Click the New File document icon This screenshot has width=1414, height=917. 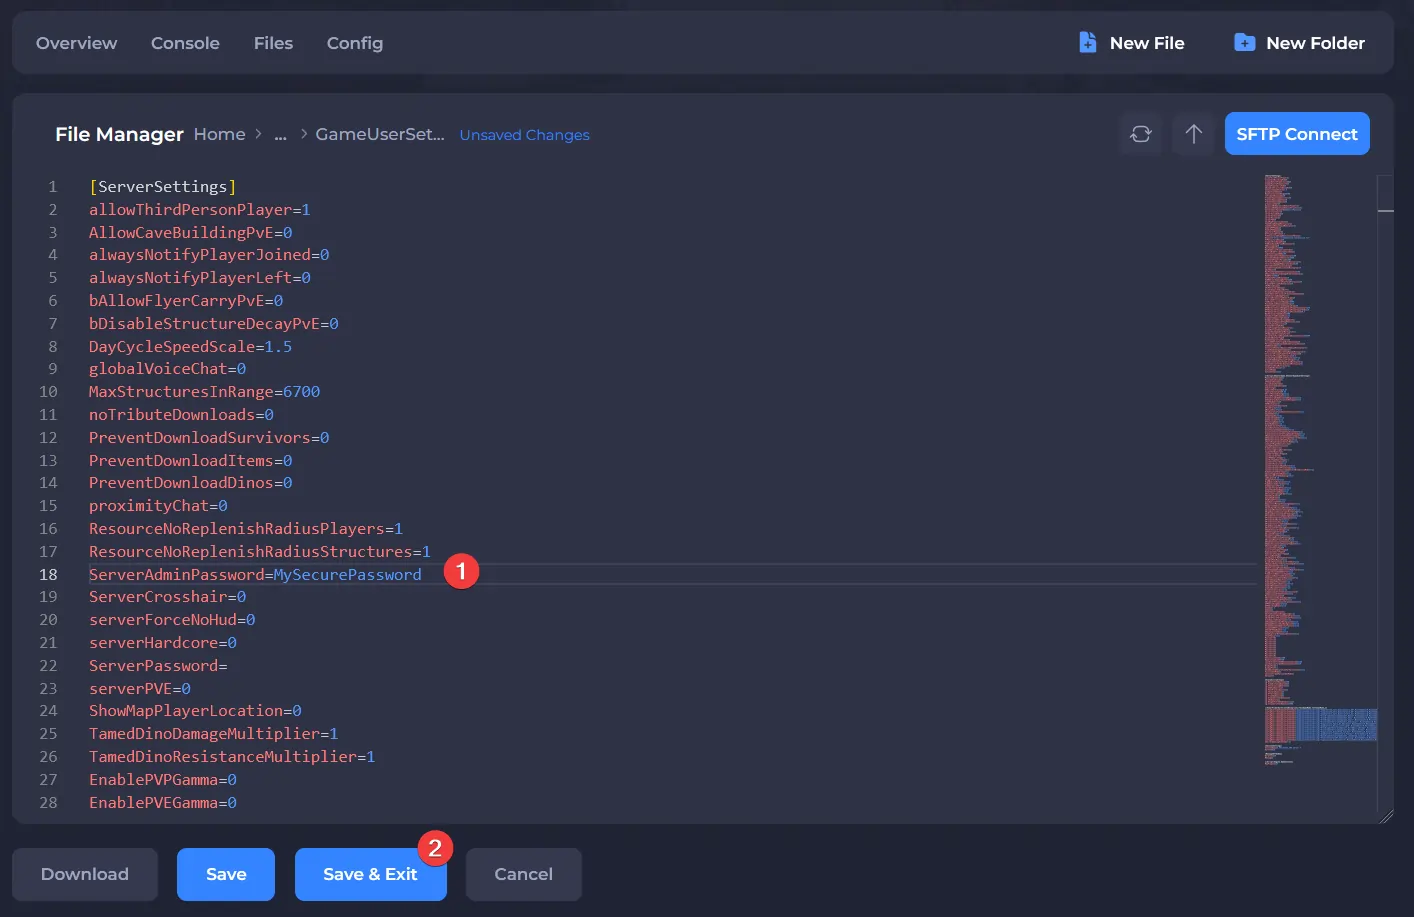pos(1088,43)
